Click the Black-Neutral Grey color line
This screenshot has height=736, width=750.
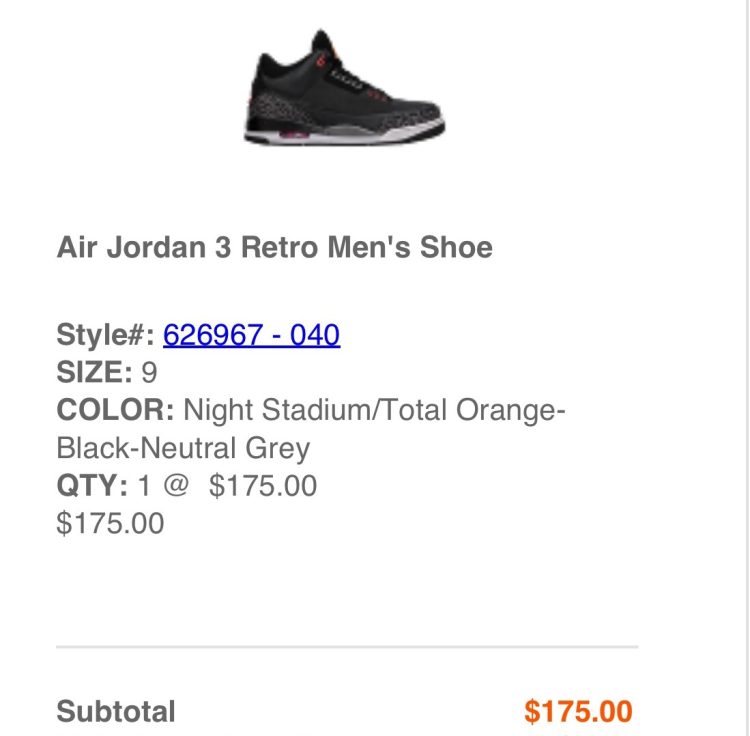[183, 448]
